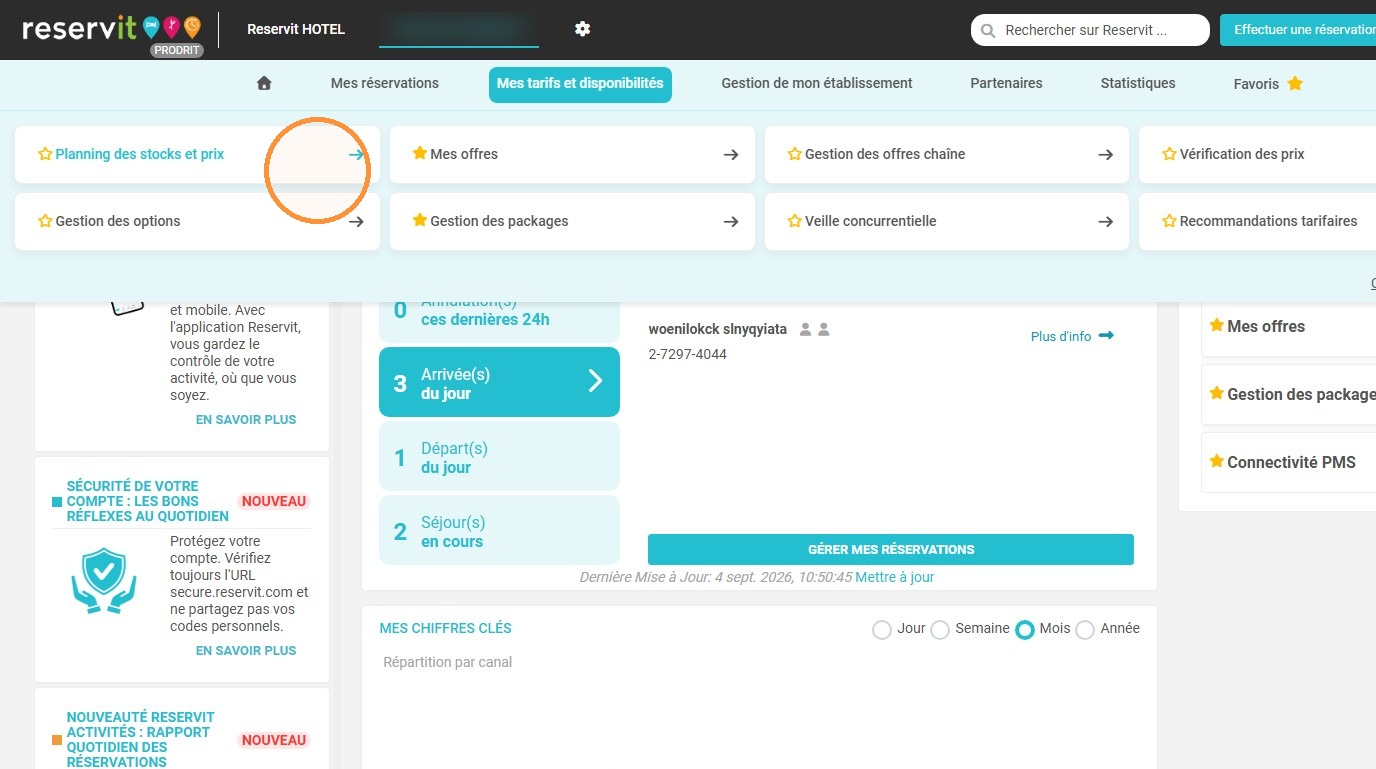Click EN SAVOIR PLUS under the security article

click(x=246, y=650)
